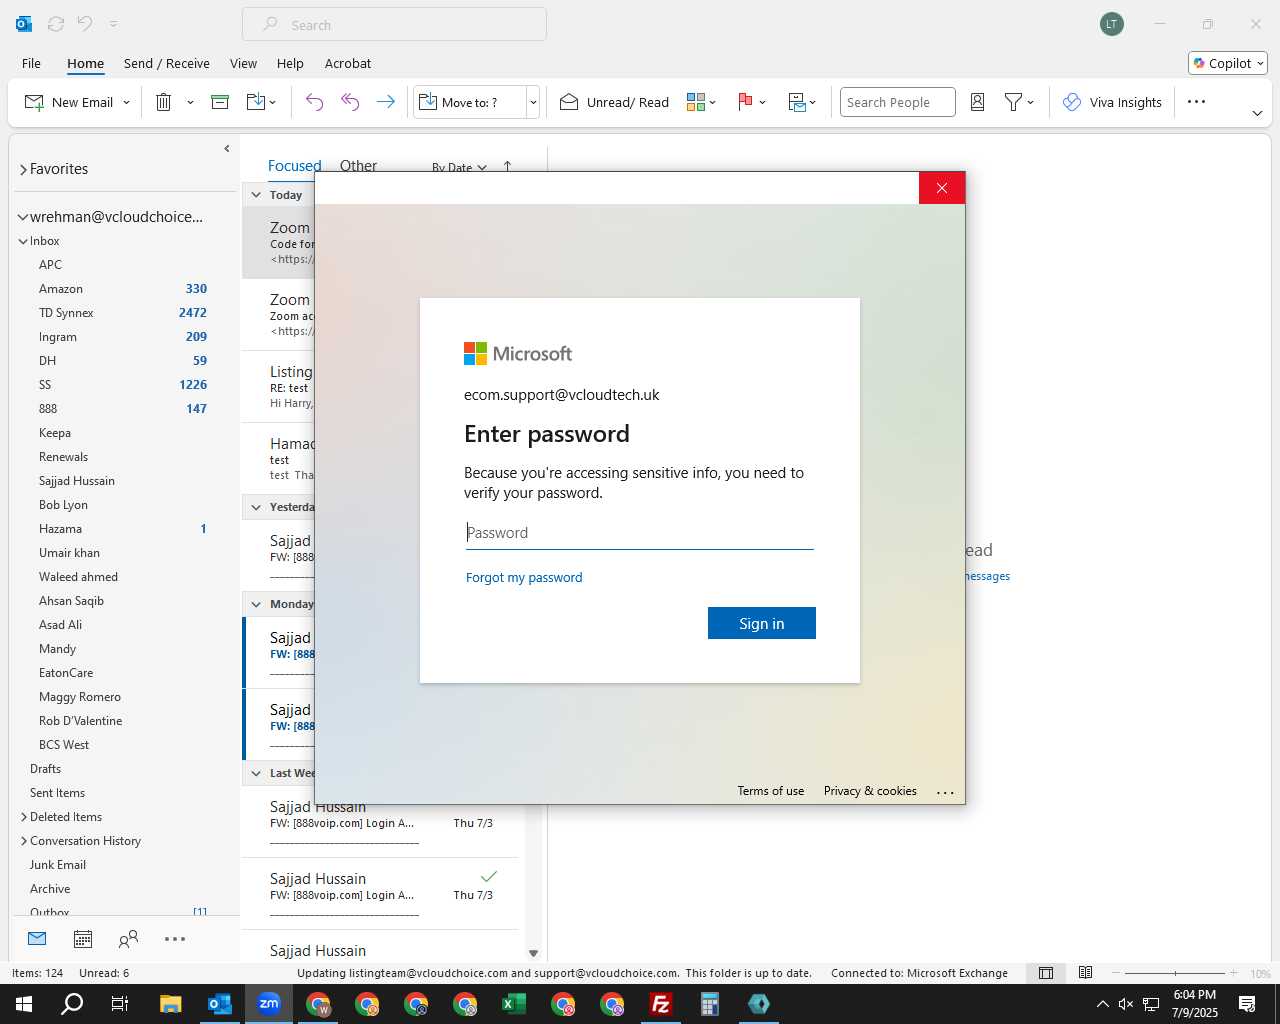The image size is (1280, 1024).
Task: Adjust the zoom slider in status bar
Action: coord(1175,973)
